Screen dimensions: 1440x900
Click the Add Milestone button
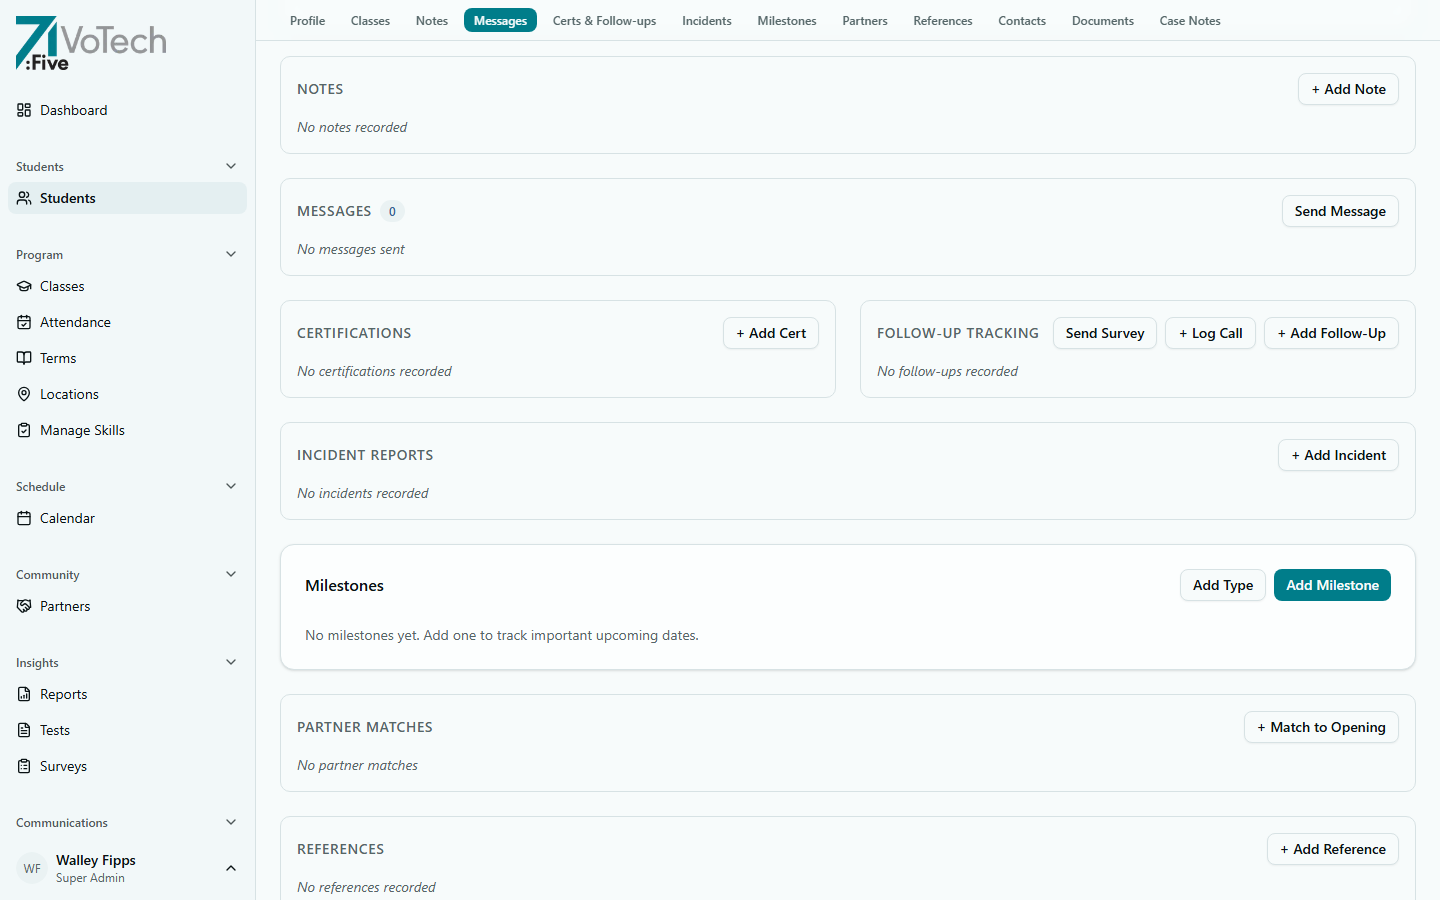tap(1332, 585)
